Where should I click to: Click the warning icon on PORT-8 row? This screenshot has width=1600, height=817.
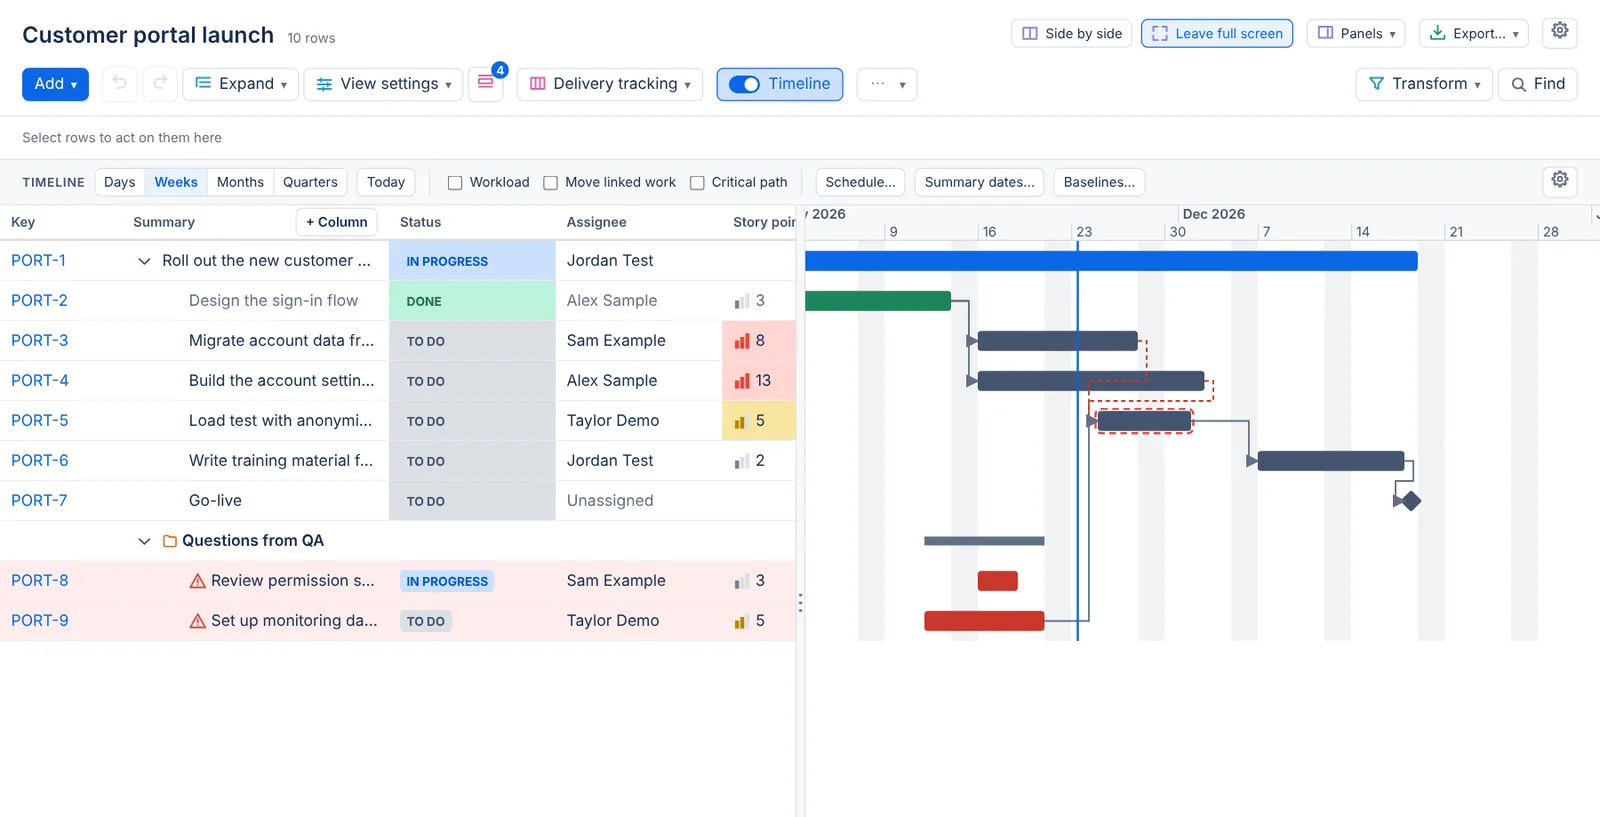tap(198, 581)
